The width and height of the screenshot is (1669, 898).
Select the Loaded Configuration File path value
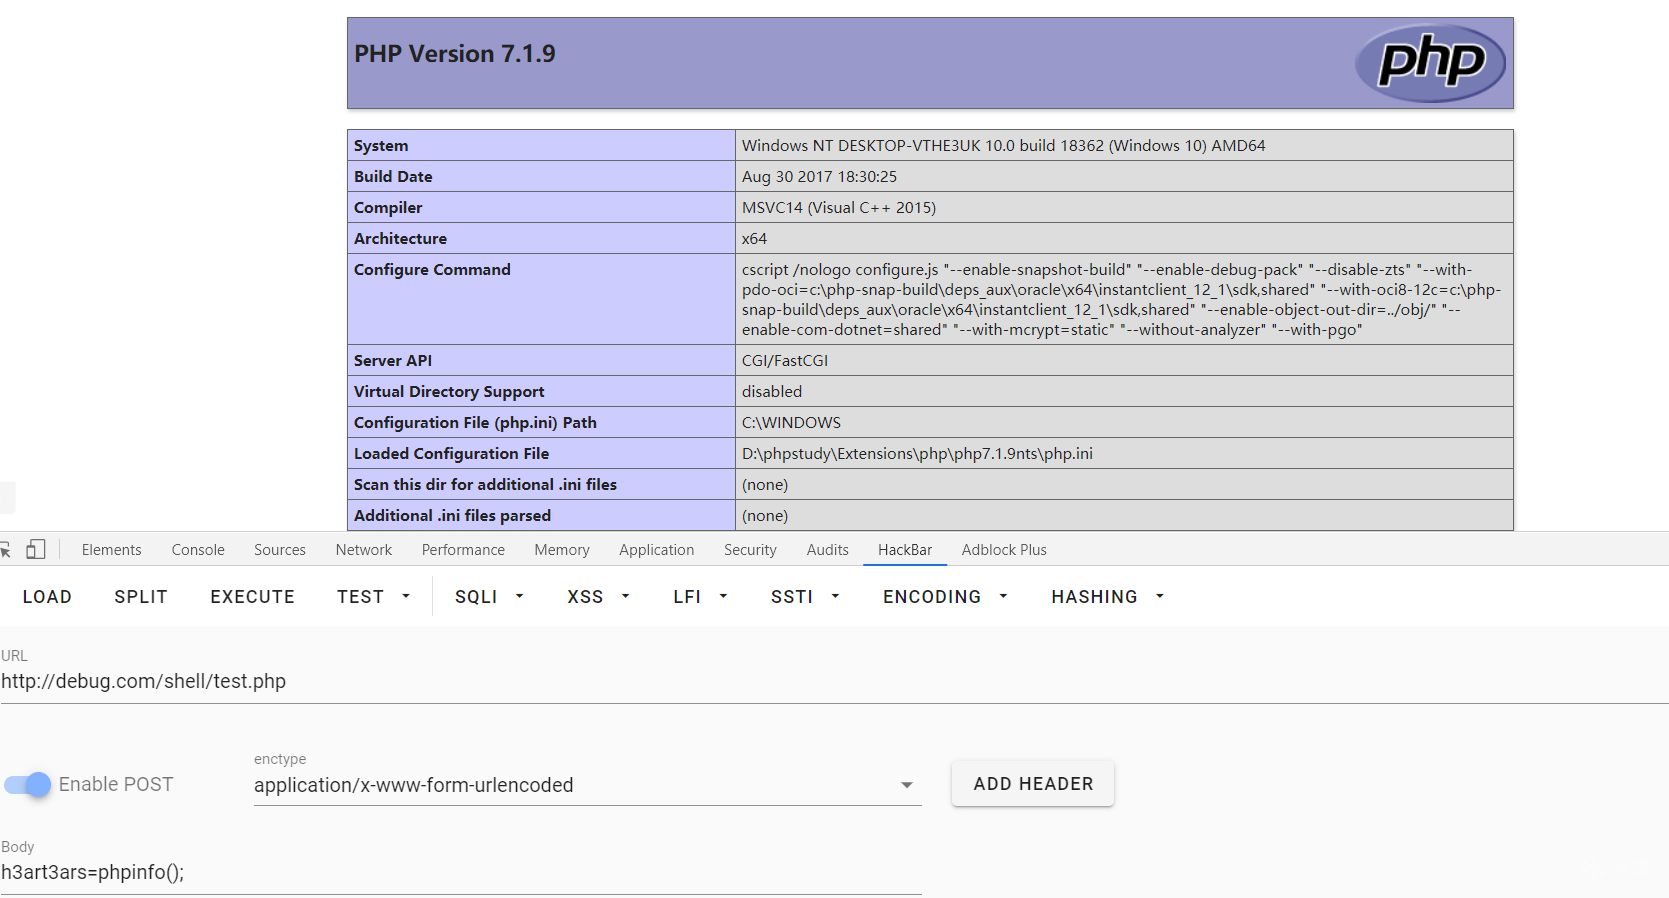[917, 454]
